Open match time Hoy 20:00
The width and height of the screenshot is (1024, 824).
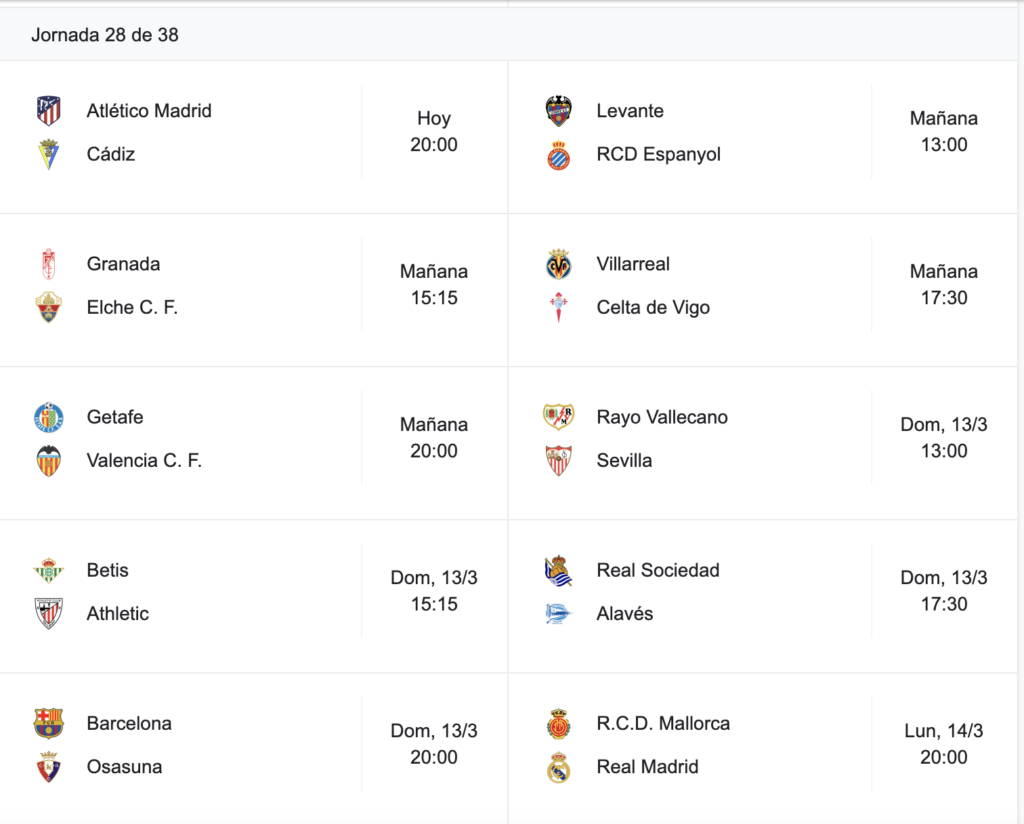pos(434,131)
